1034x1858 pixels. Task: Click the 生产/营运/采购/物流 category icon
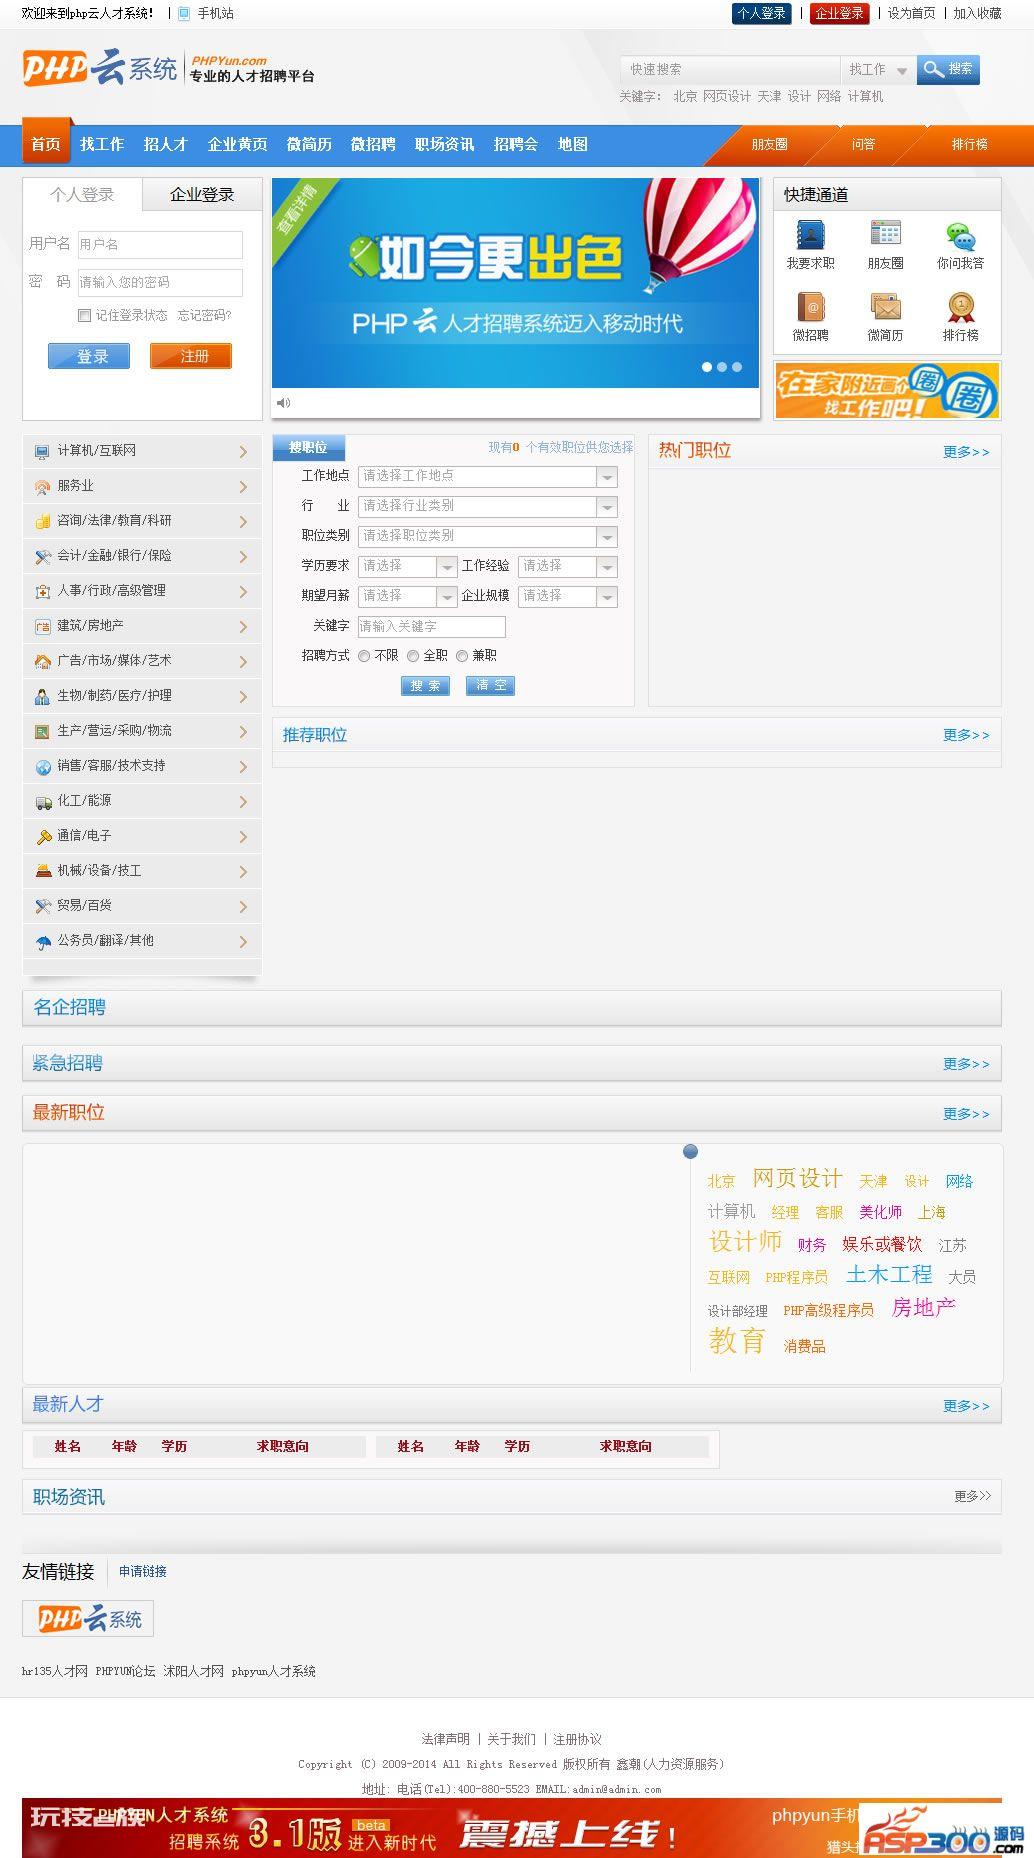(x=42, y=732)
